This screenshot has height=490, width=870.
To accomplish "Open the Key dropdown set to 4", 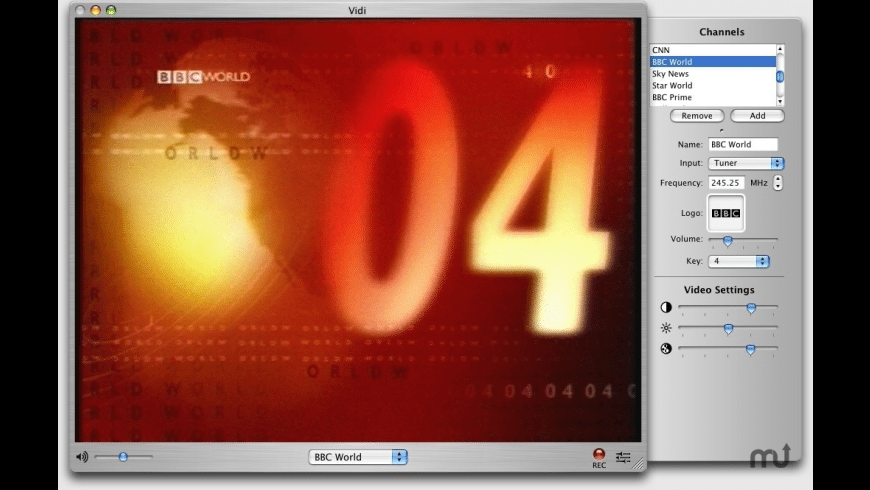I will 739,261.
